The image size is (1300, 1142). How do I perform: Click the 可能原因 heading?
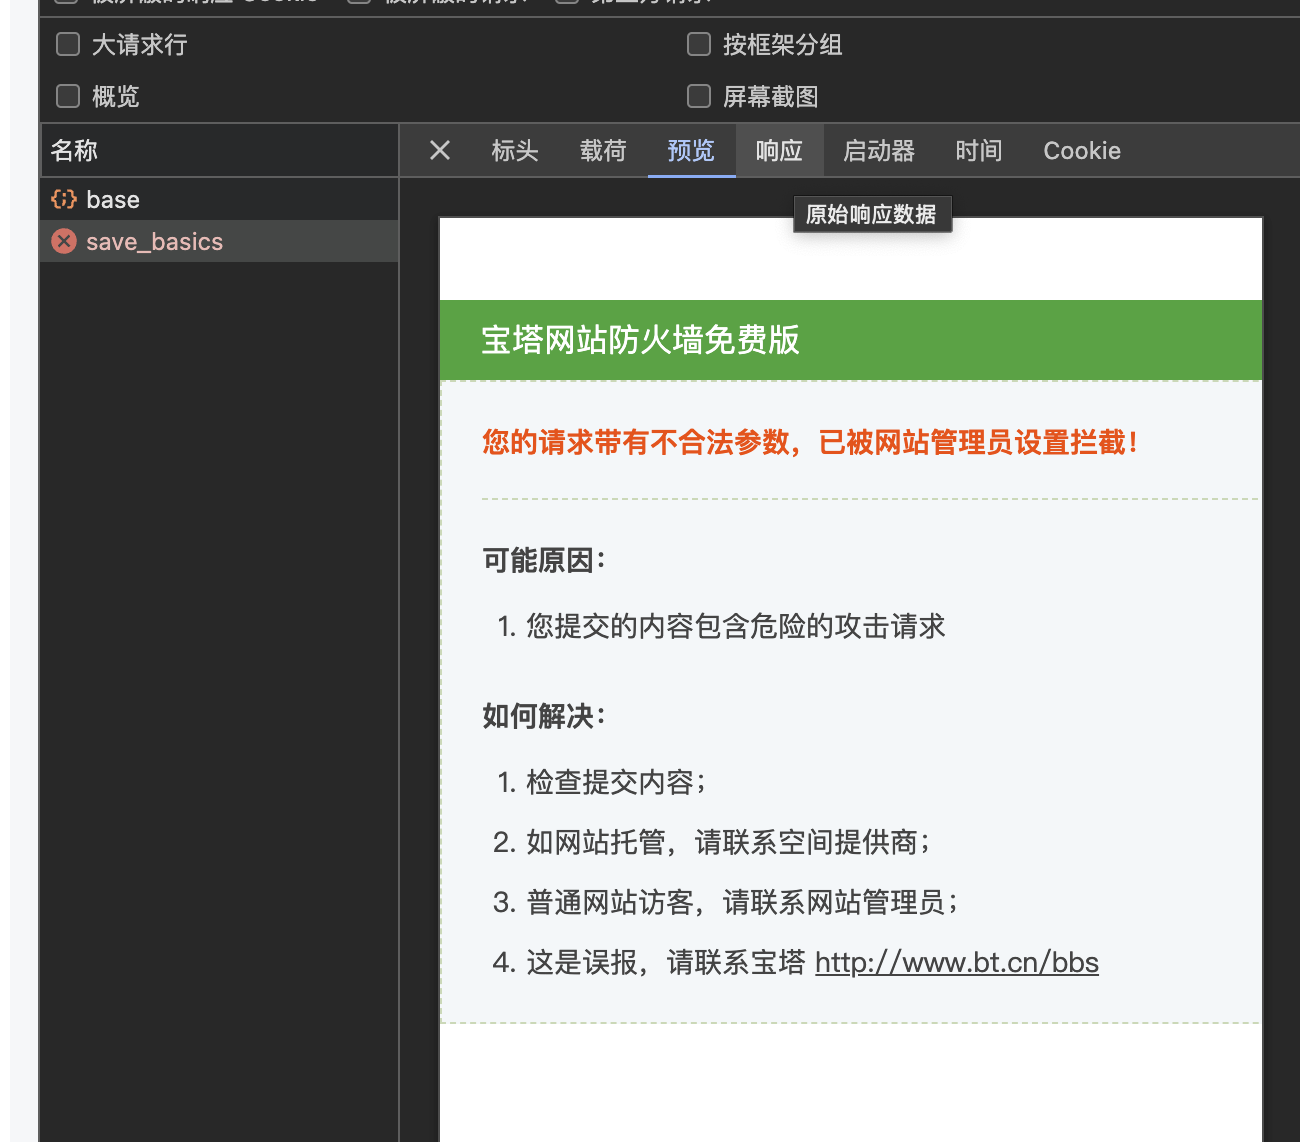click(x=544, y=560)
